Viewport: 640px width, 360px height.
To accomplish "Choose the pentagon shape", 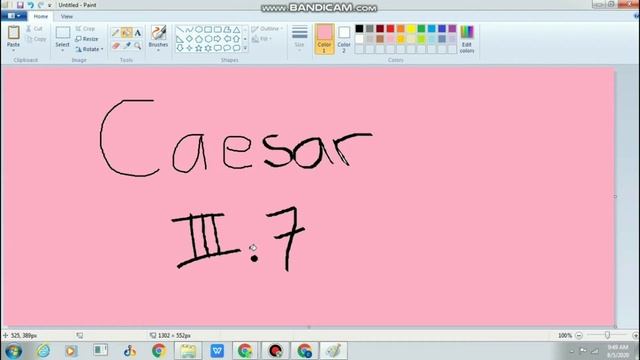I will click(x=199, y=39).
